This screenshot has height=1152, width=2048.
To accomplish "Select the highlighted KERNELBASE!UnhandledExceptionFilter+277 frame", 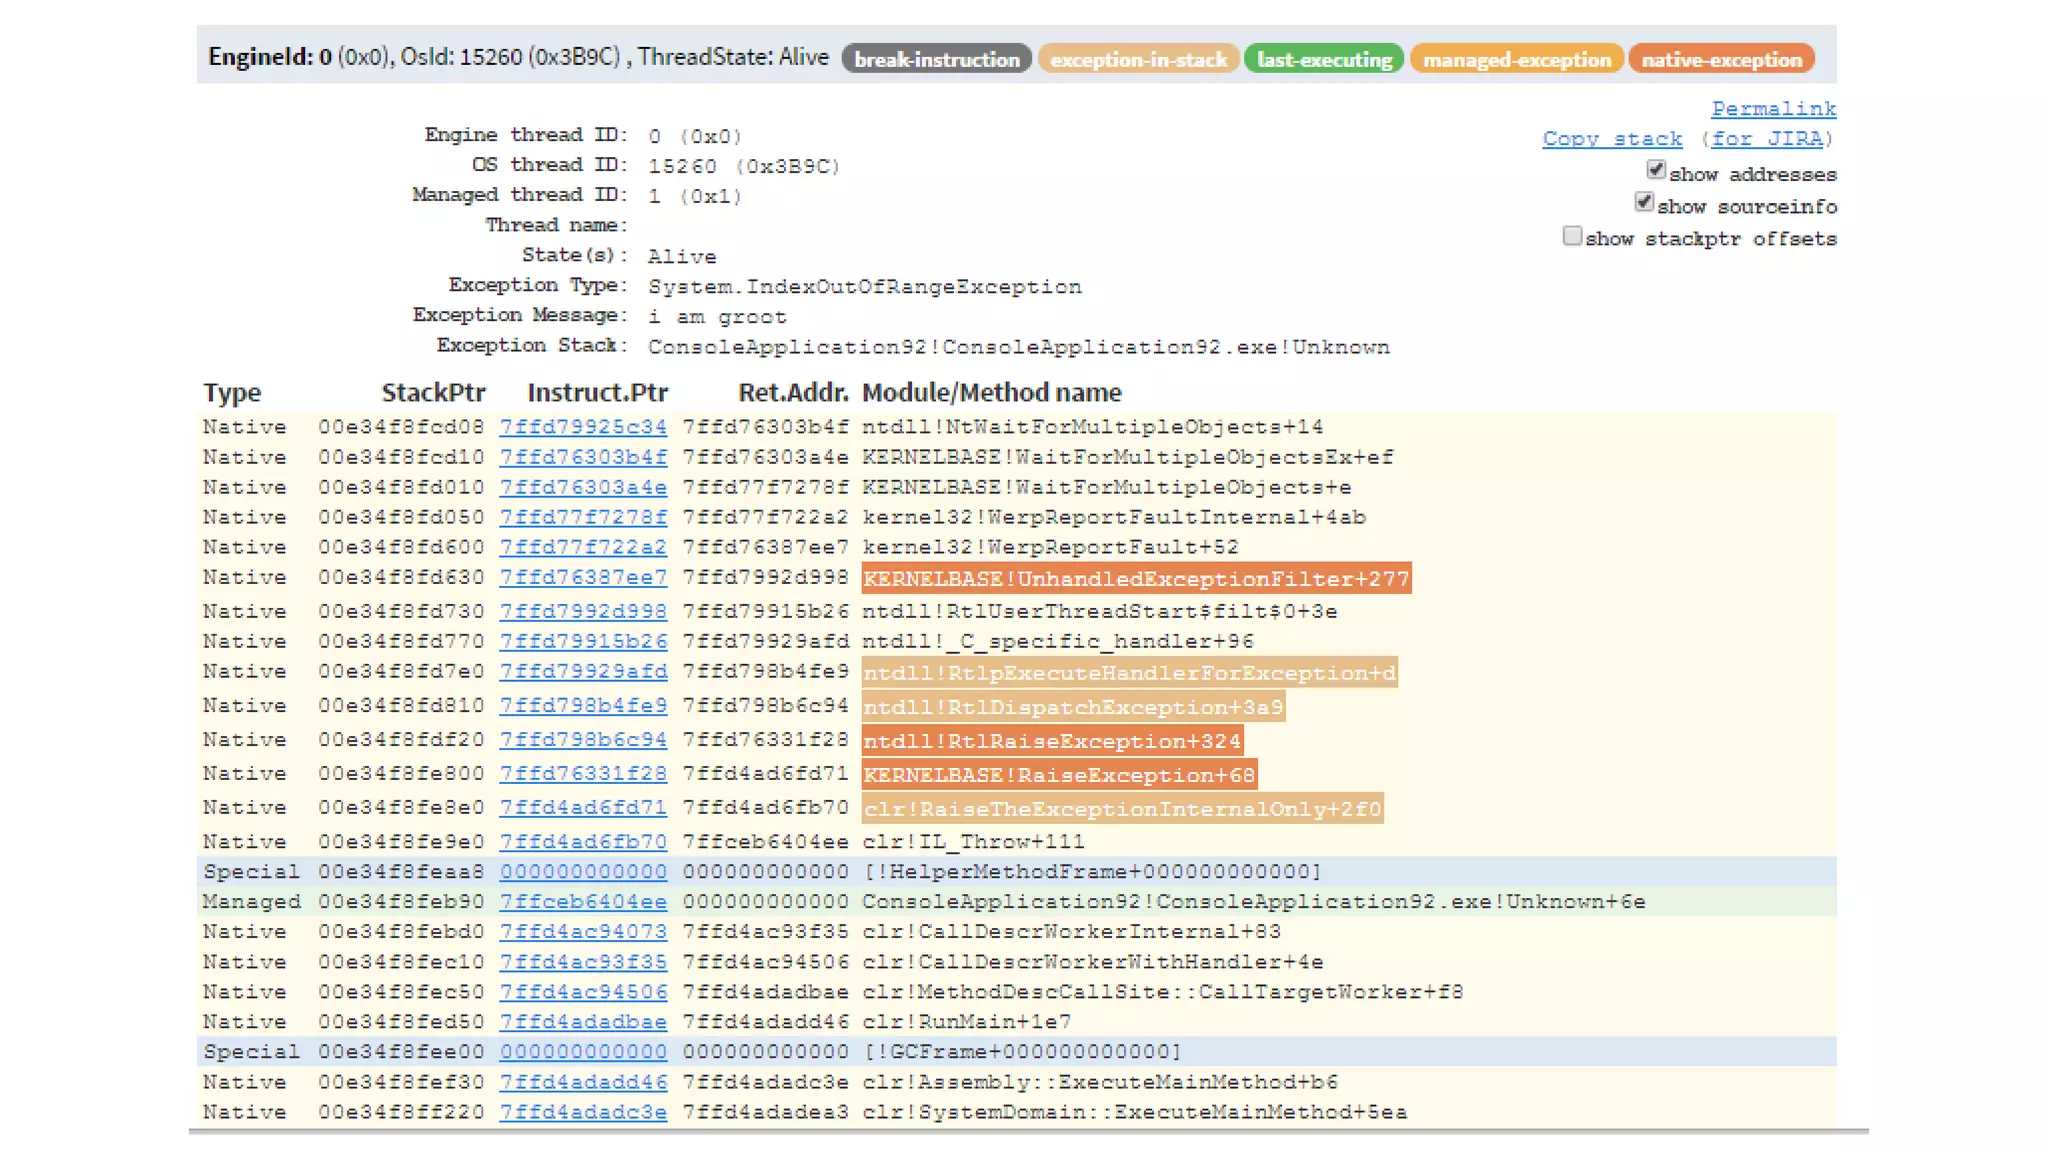I will (x=1136, y=579).
